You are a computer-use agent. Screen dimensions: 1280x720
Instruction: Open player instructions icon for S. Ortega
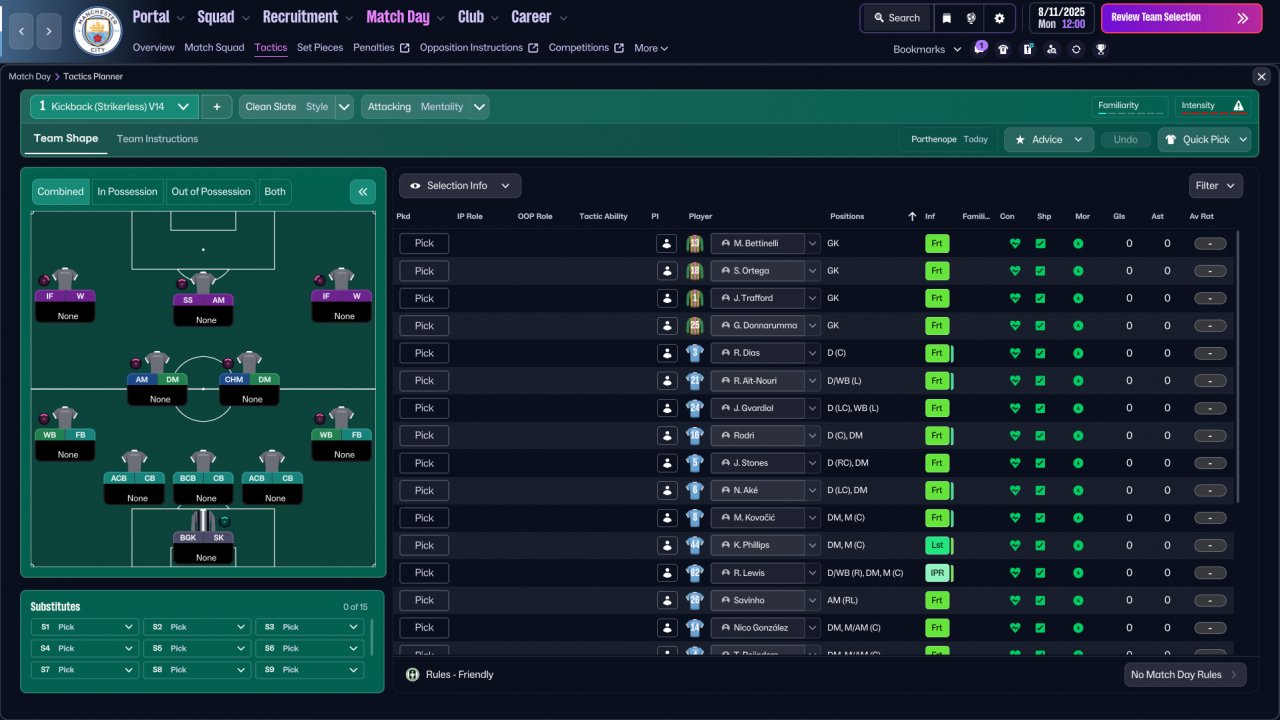666,271
